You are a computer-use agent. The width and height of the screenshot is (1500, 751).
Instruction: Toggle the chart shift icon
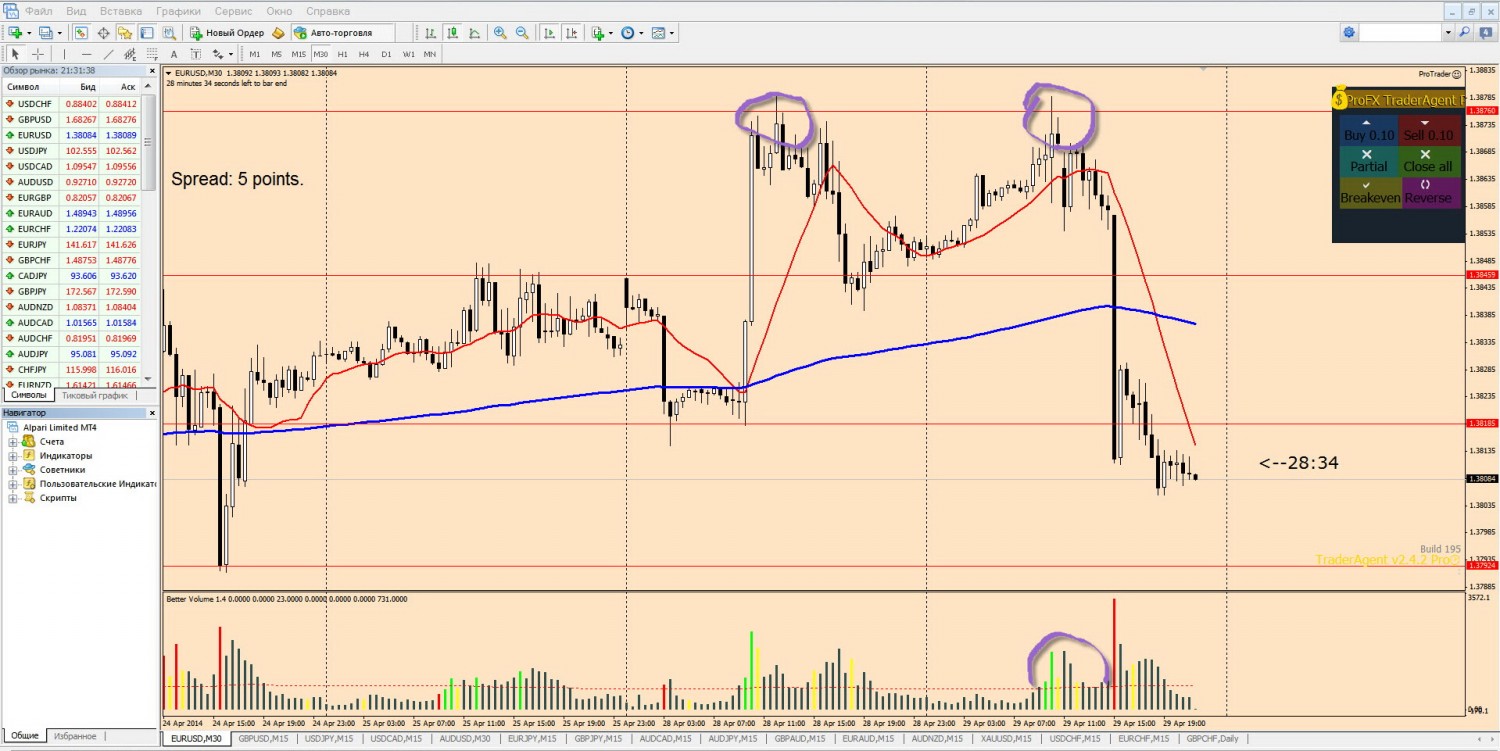pyautogui.click(x=571, y=33)
